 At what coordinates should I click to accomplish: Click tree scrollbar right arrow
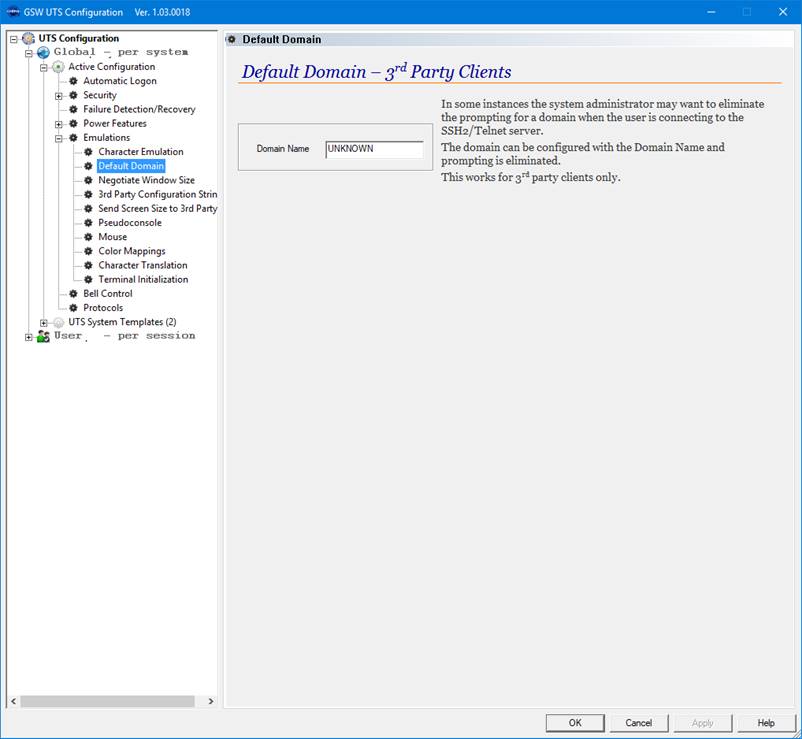(211, 701)
